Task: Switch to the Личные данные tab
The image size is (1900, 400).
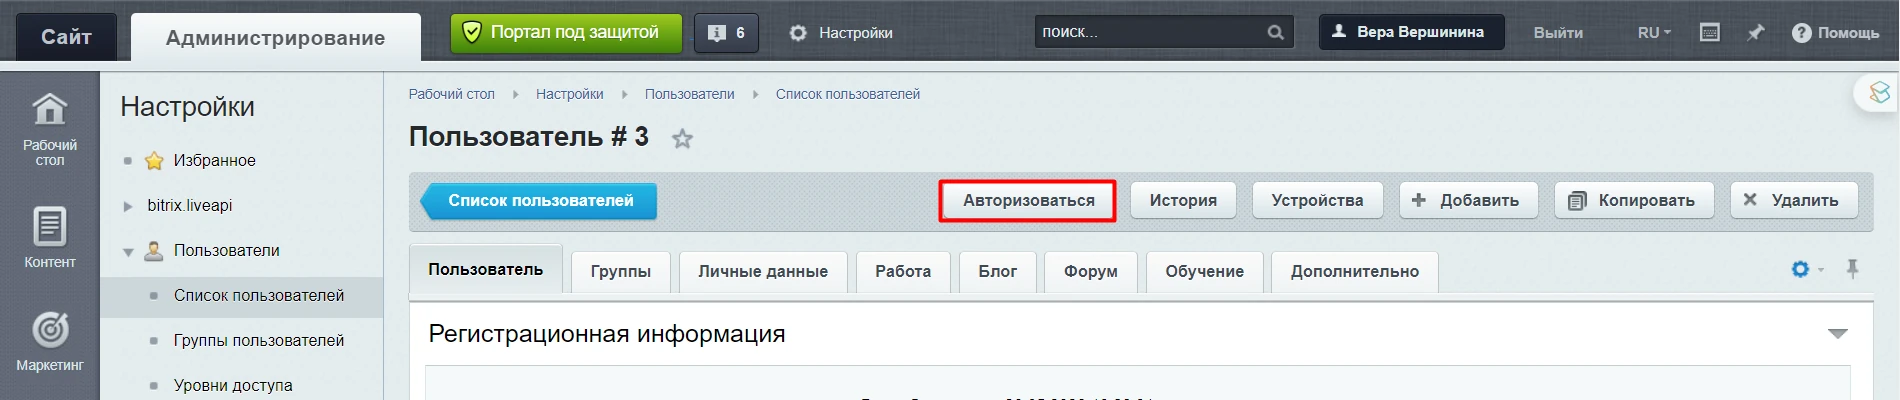Action: [x=762, y=271]
